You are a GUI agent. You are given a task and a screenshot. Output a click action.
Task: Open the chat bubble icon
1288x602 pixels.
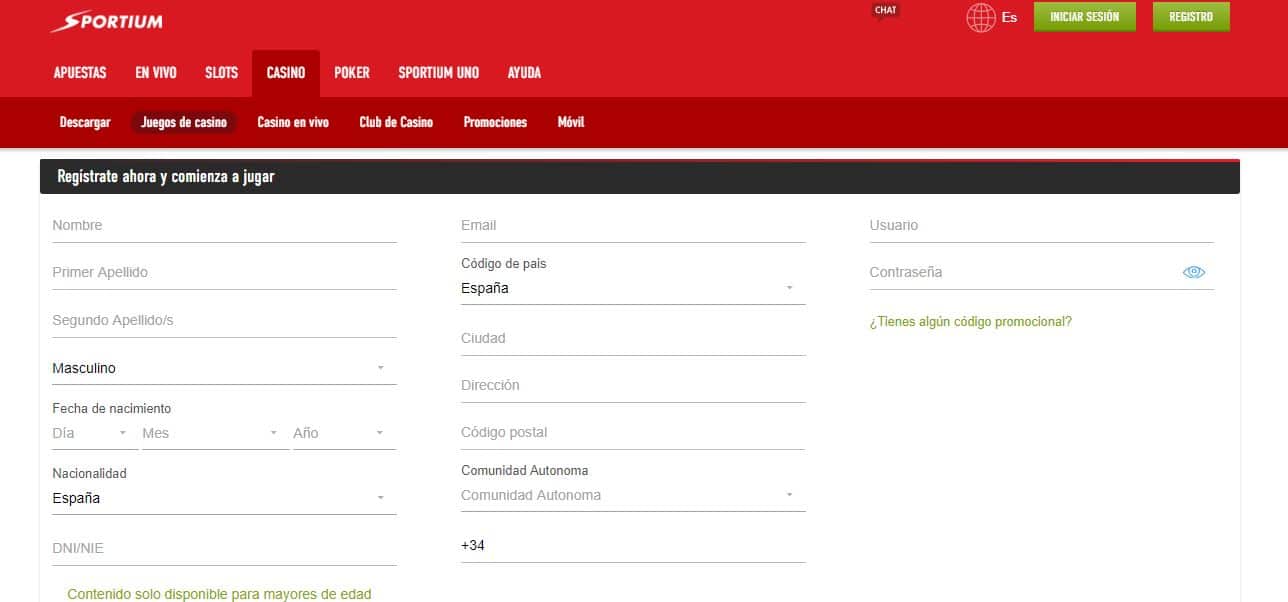coord(884,10)
